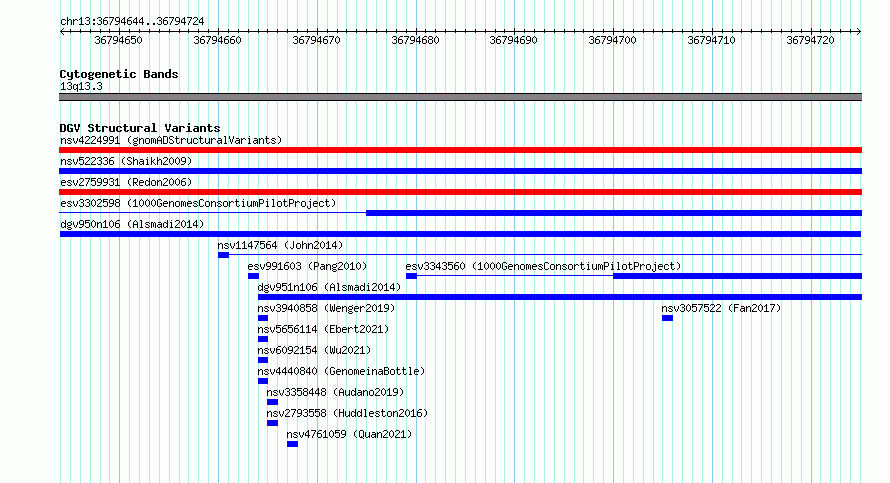Open the nsv4440840 (GenomeinaBottle) label

pyautogui.click(x=341, y=371)
